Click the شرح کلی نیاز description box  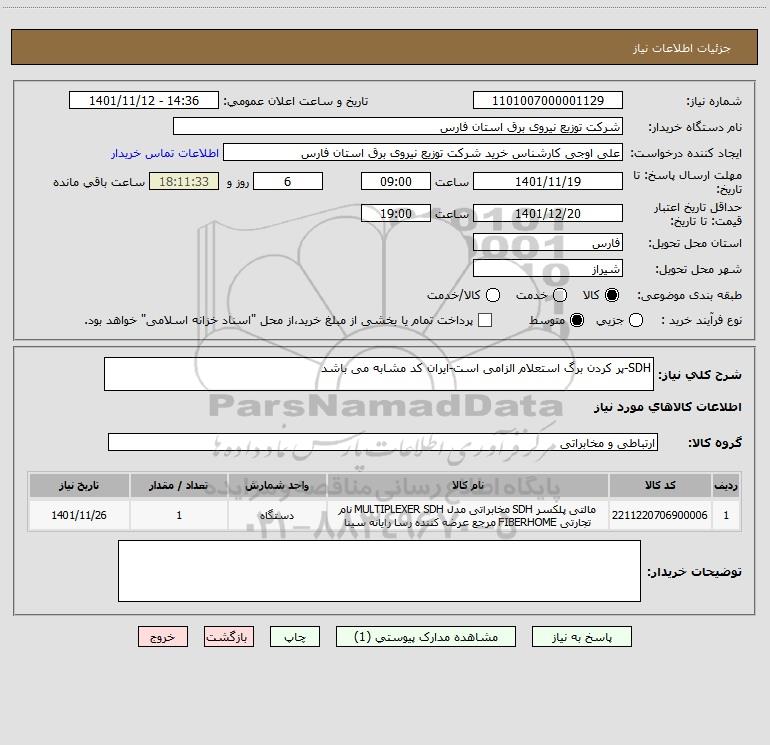[379, 374]
